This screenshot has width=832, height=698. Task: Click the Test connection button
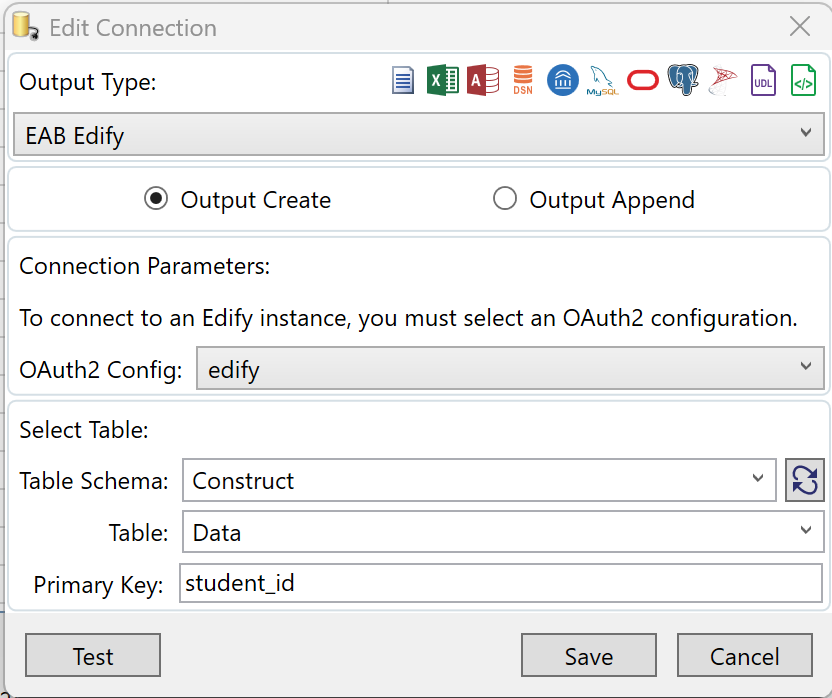pos(93,655)
